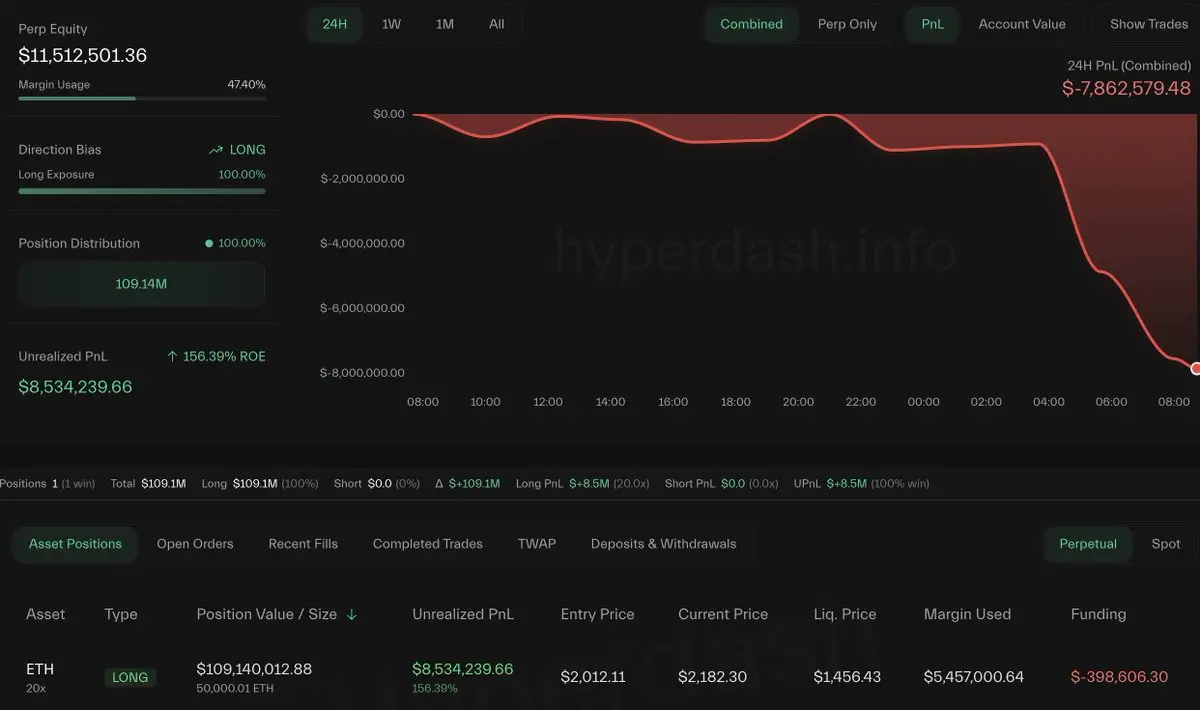Show the All time range
Image resolution: width=1200 pixels, height=710 pixels.
496,24
